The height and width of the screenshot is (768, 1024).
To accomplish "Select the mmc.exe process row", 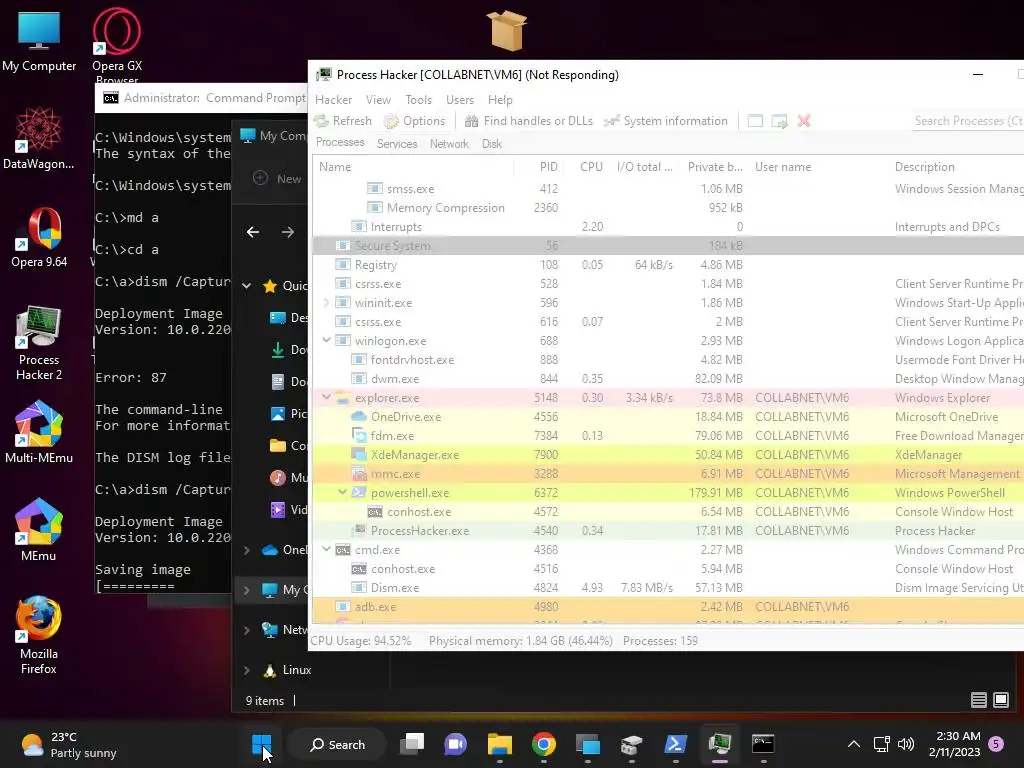I will [x=668, y=473].
